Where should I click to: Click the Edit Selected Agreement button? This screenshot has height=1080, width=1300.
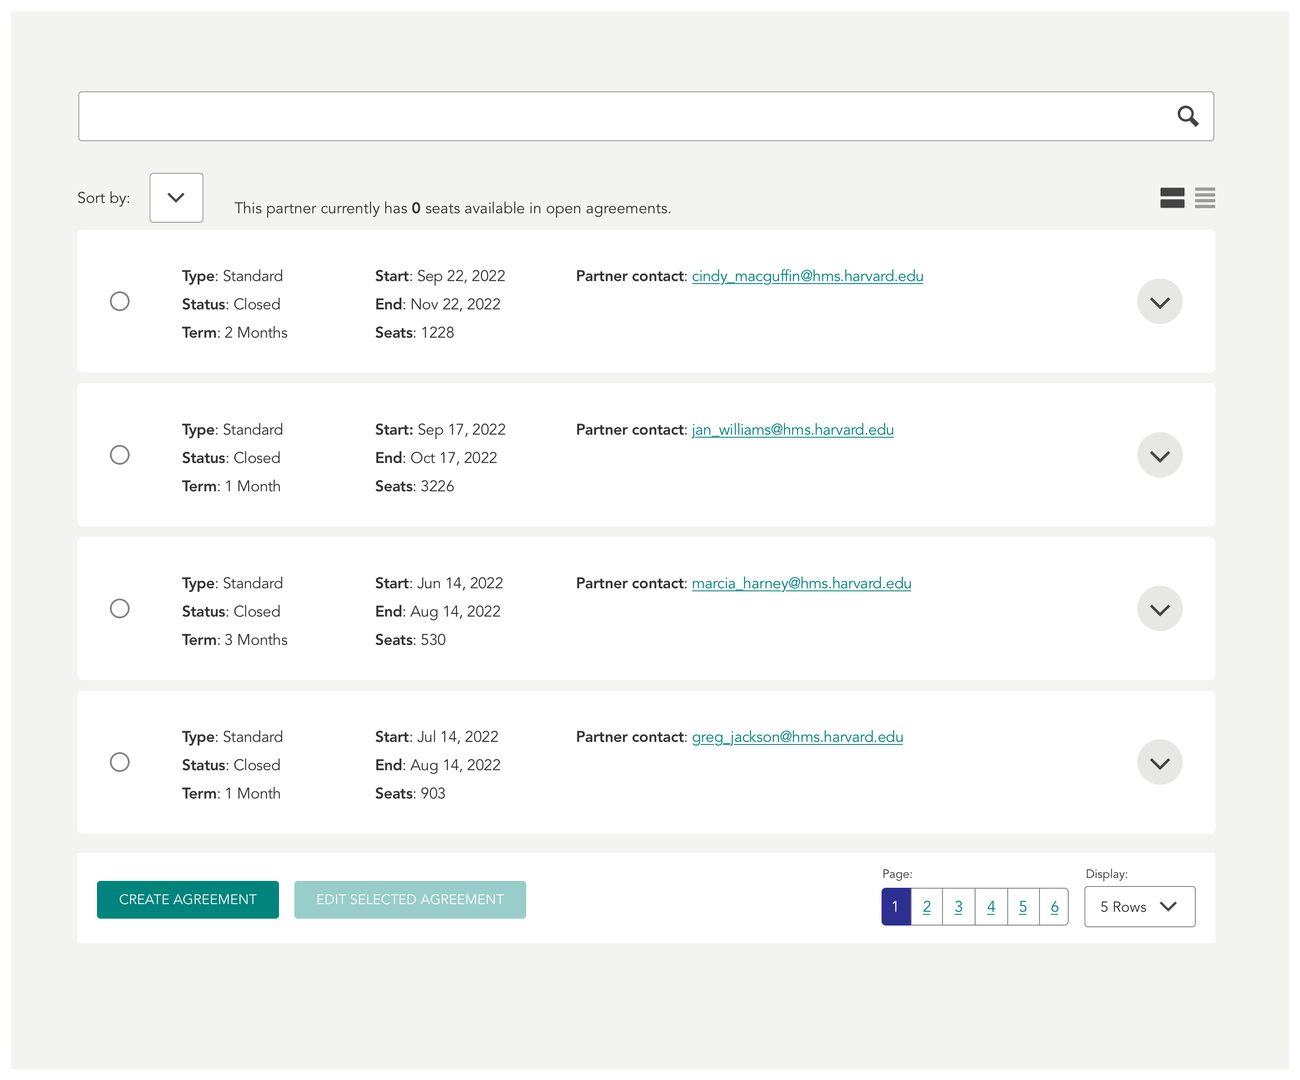click(x=410, y=900)
